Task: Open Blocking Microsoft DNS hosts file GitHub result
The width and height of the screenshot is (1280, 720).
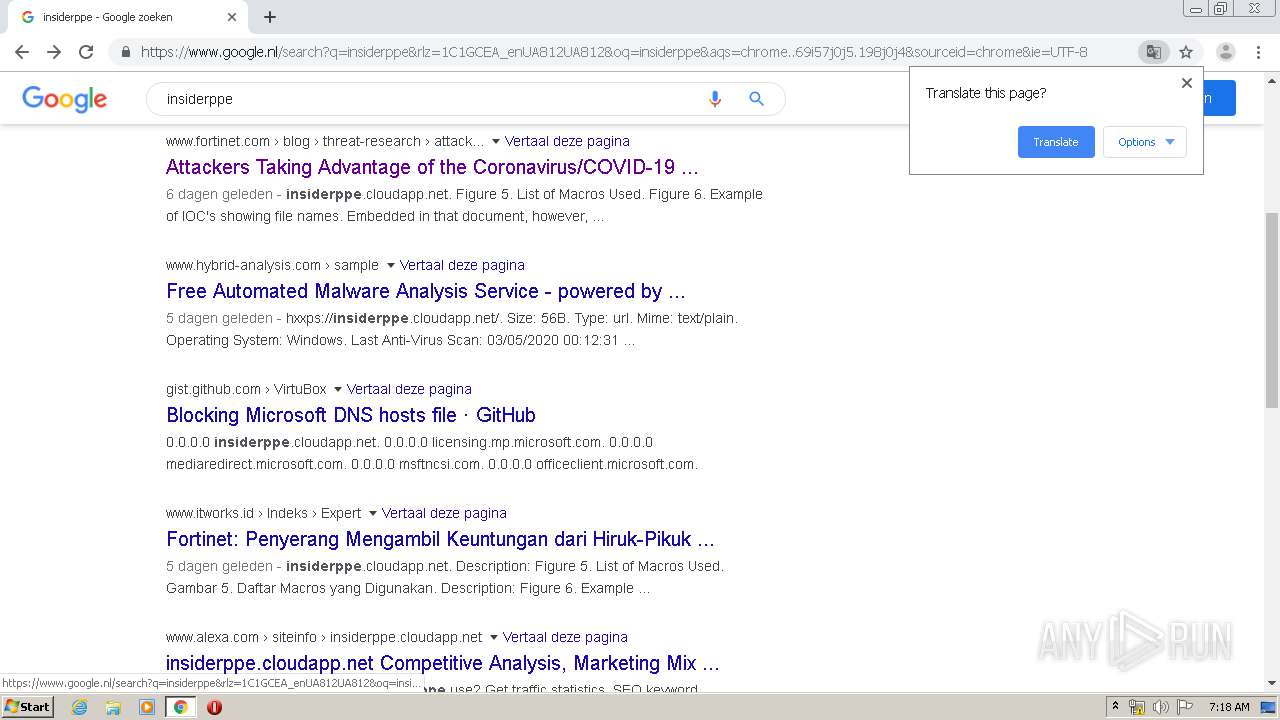Action: (351, 415)
